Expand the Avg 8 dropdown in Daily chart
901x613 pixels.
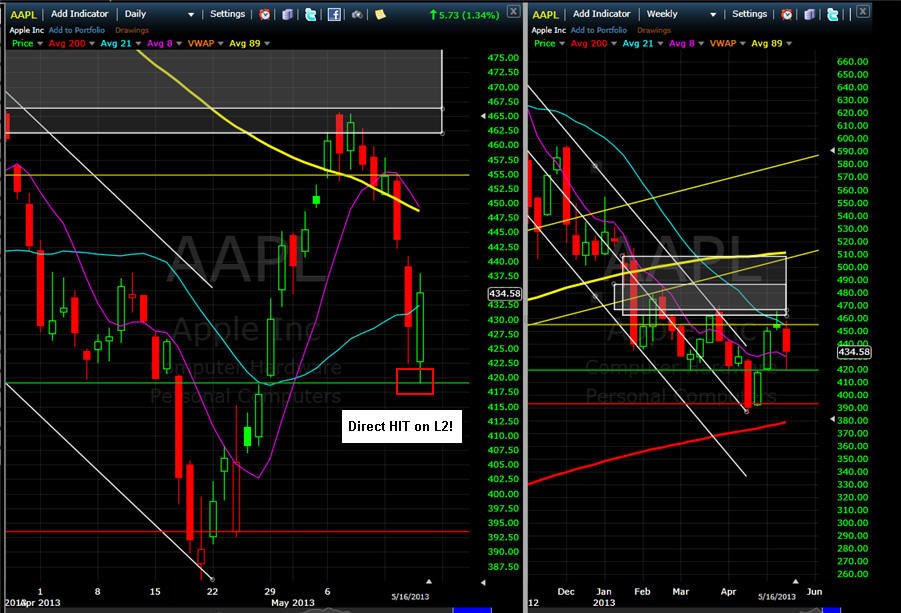point(179,44)
